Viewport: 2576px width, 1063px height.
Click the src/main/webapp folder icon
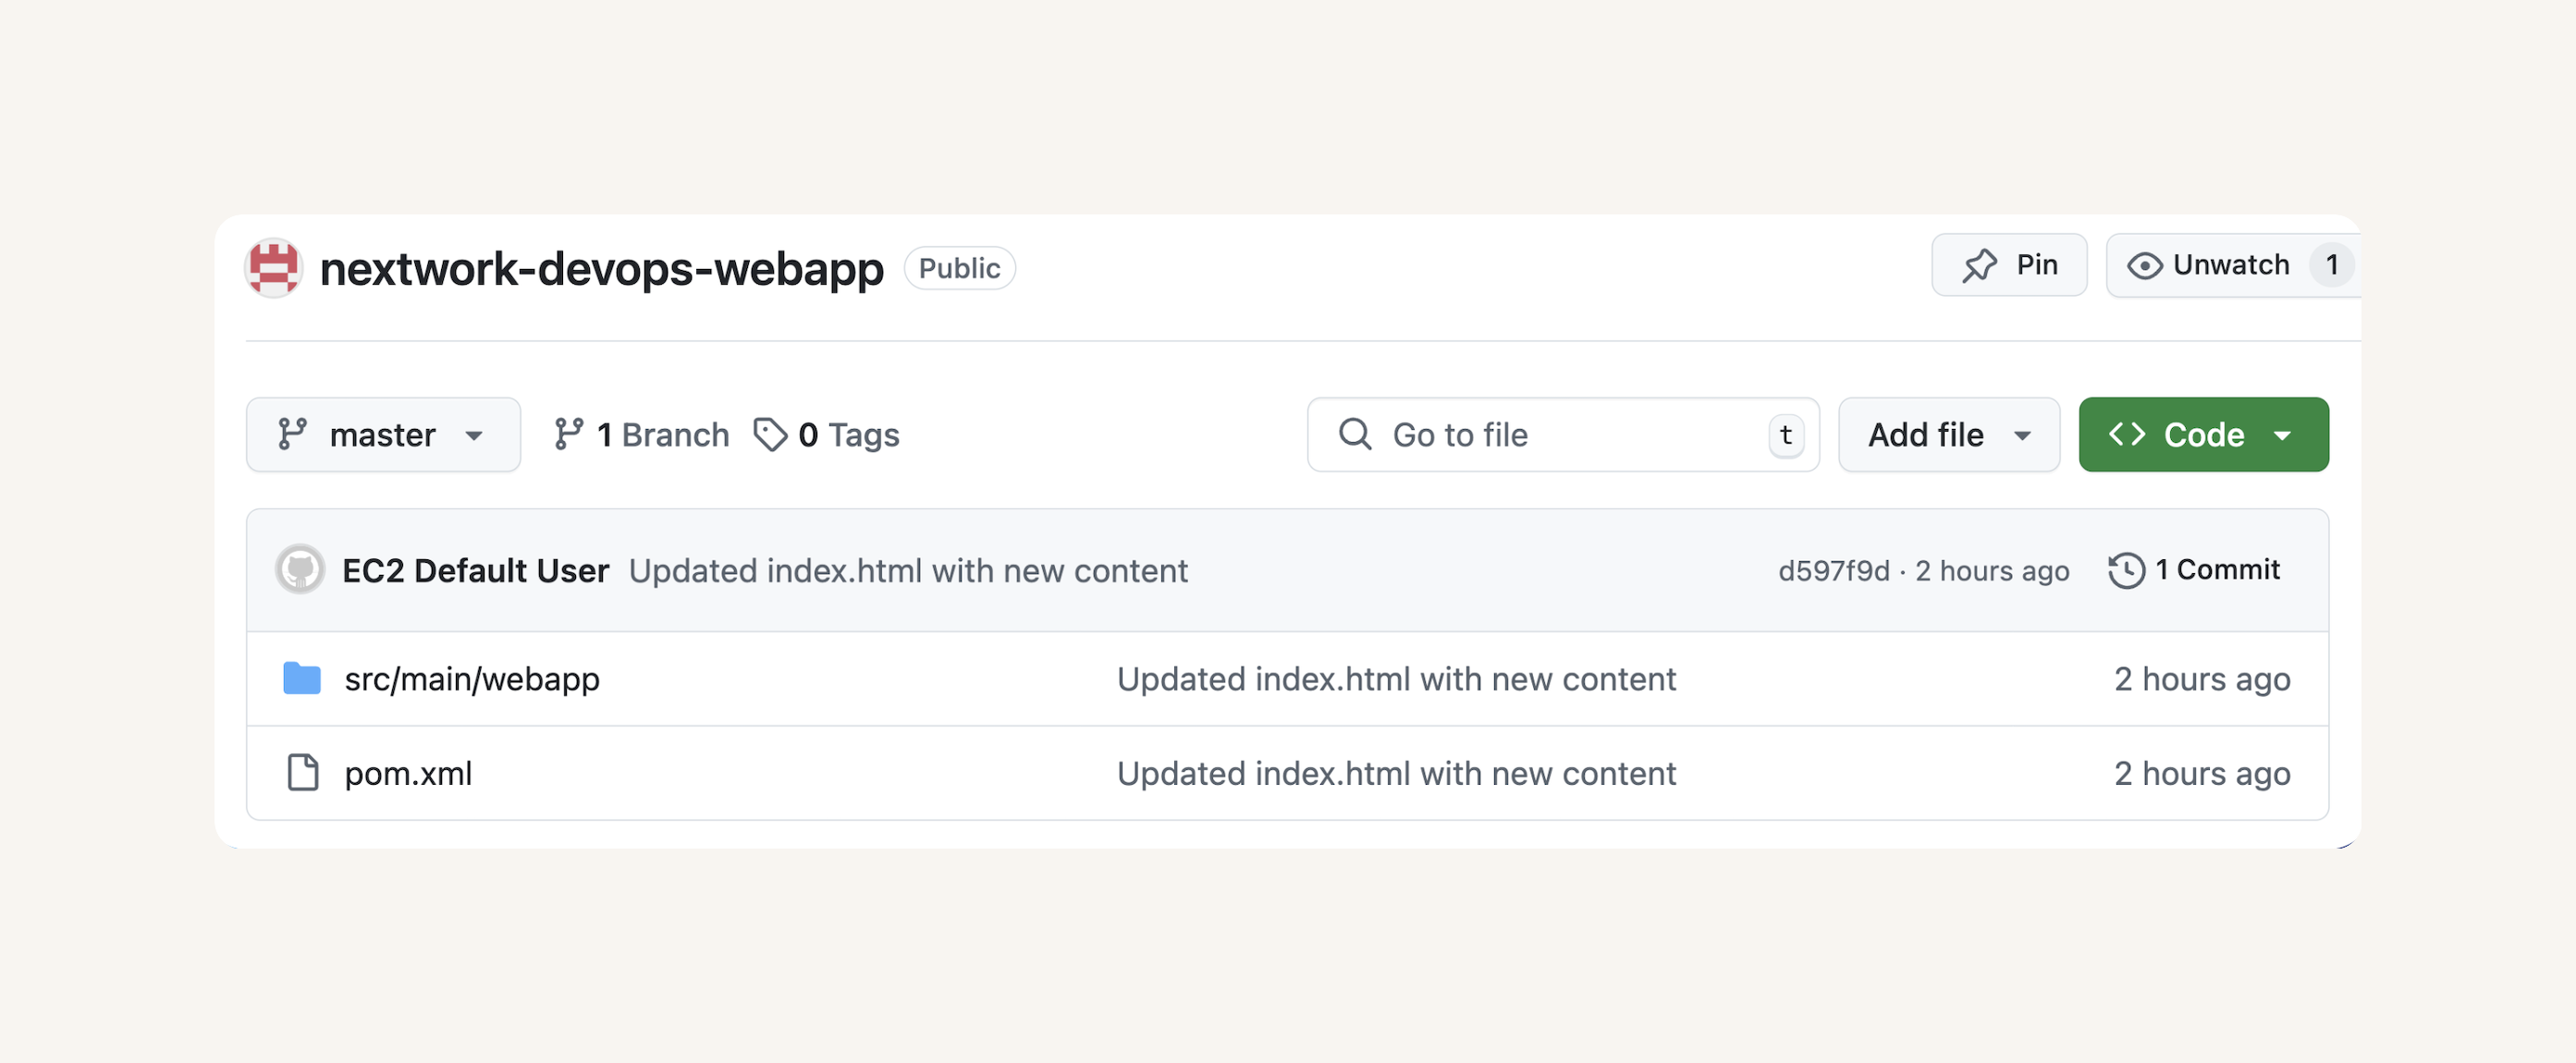[301, 678]
